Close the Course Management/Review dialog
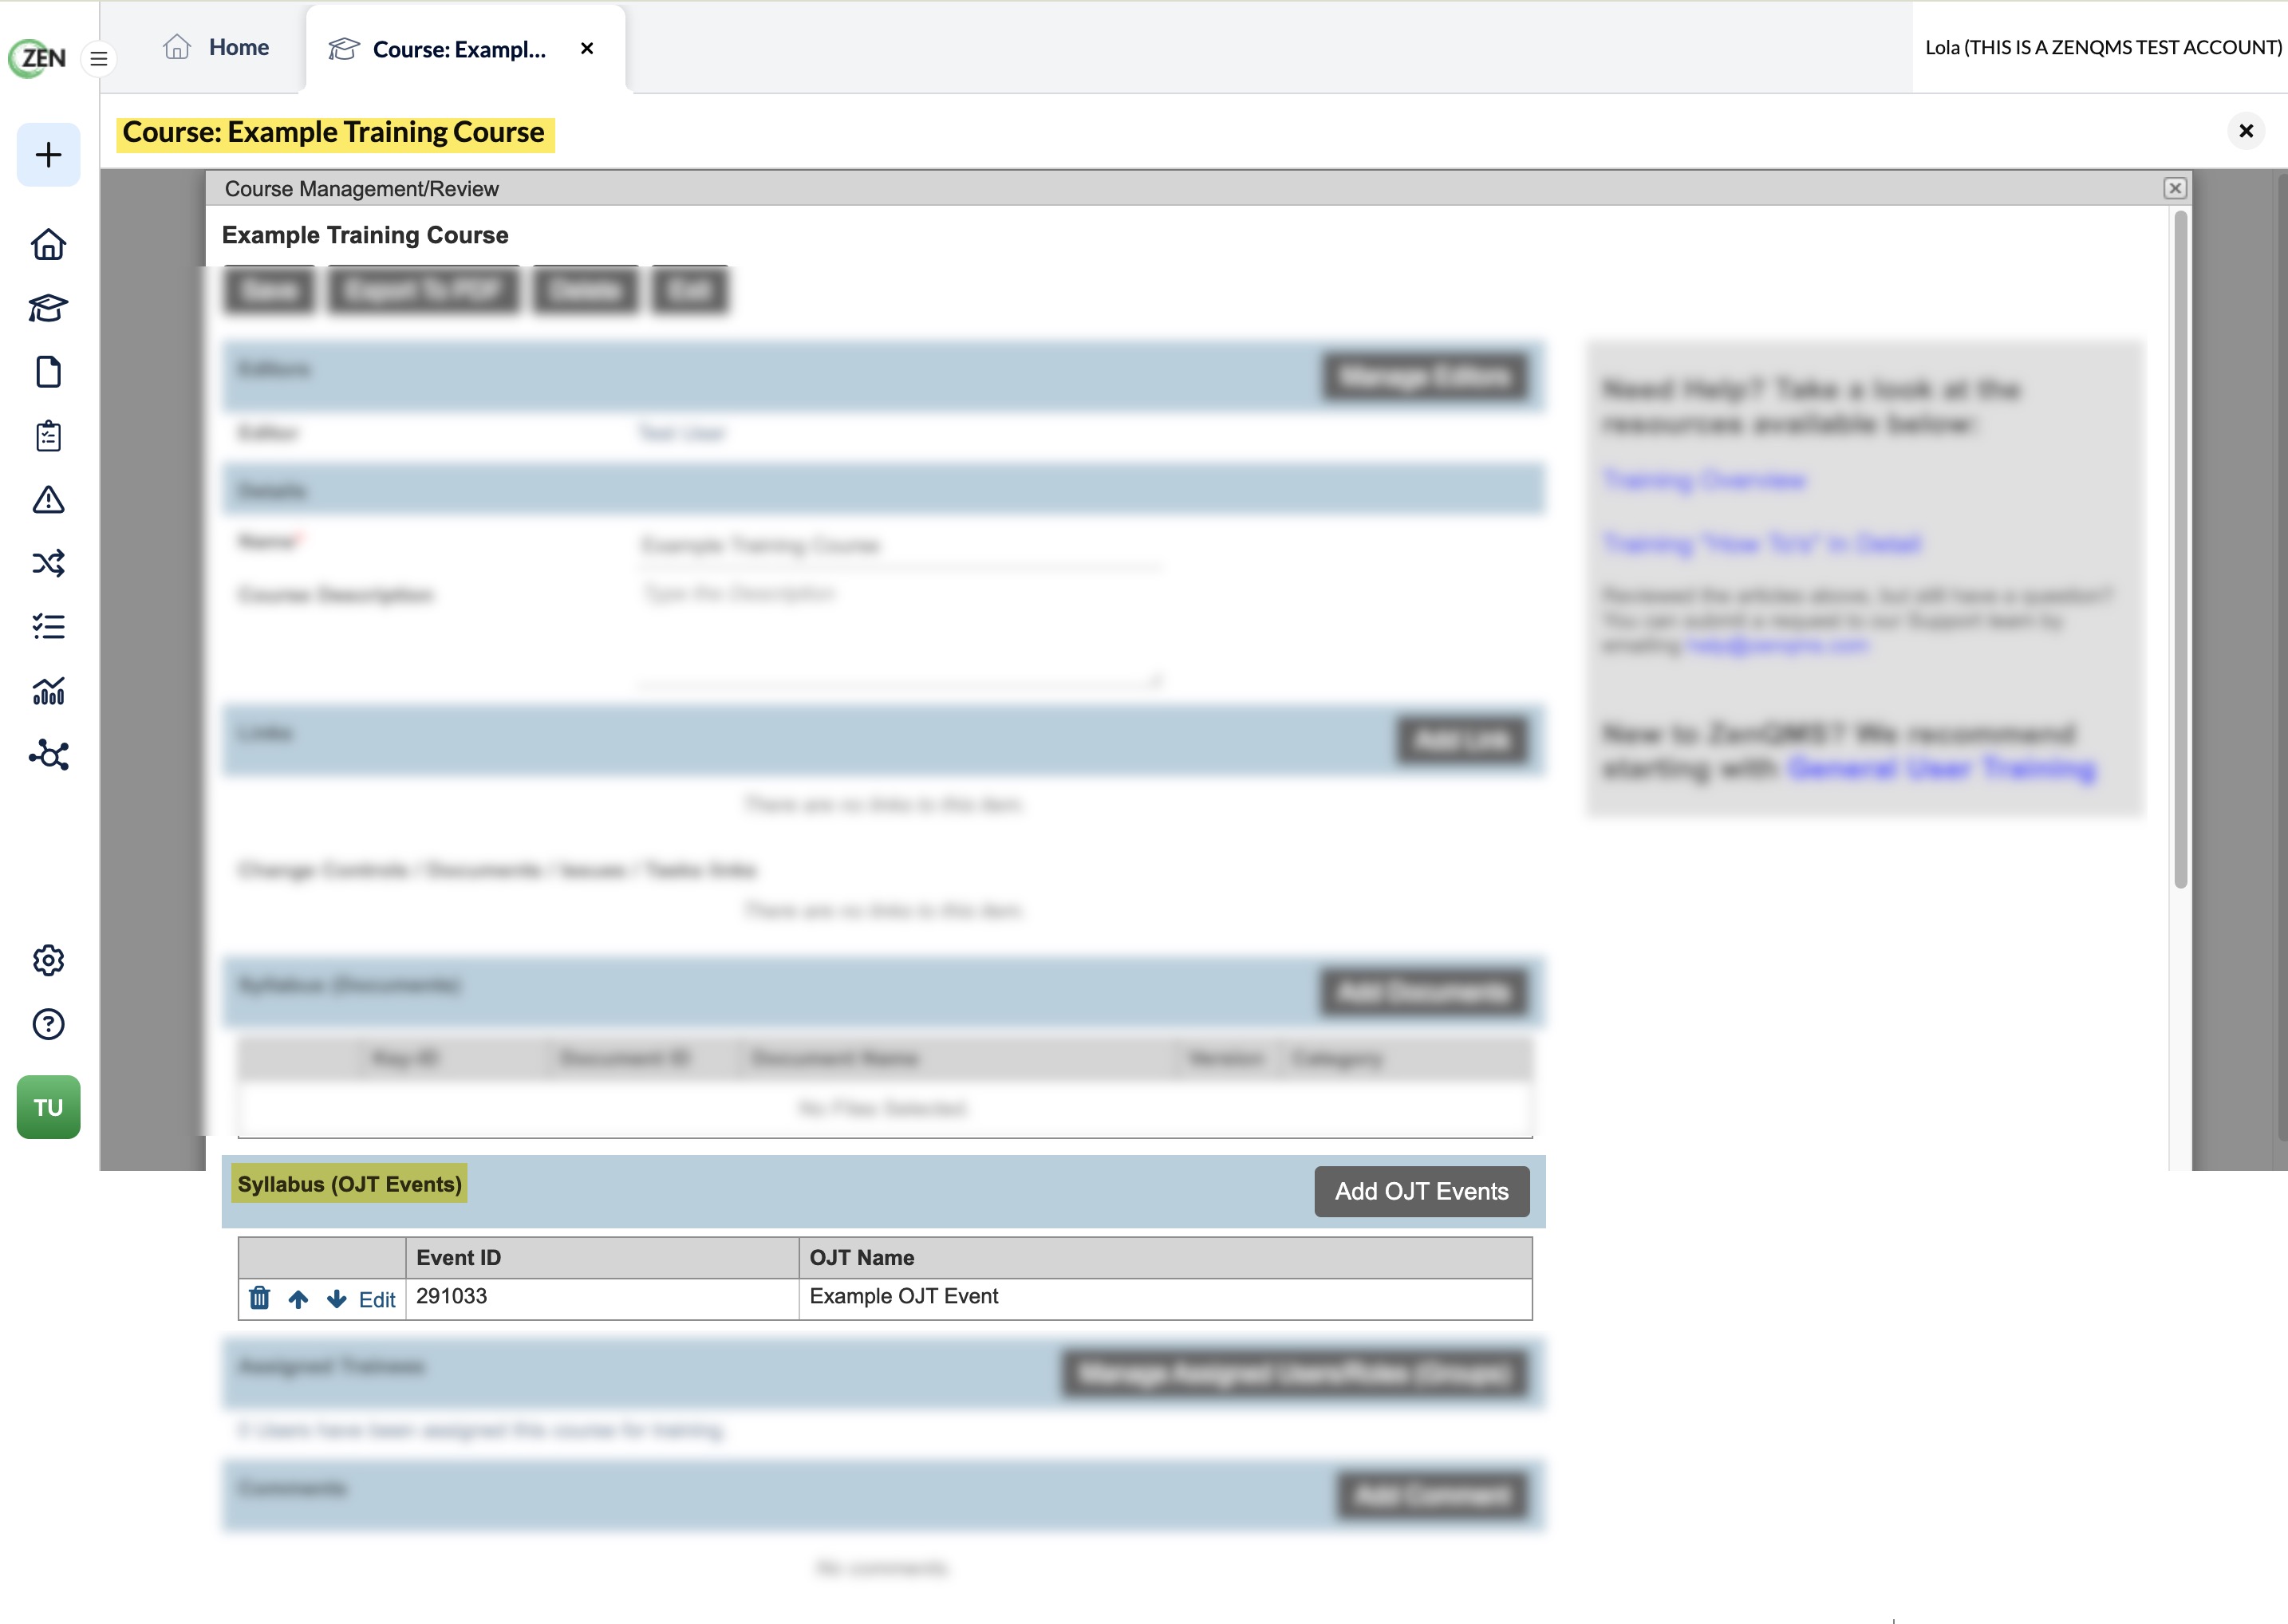This screenshot has height=1624, width=2288. tap(2174, 188)
